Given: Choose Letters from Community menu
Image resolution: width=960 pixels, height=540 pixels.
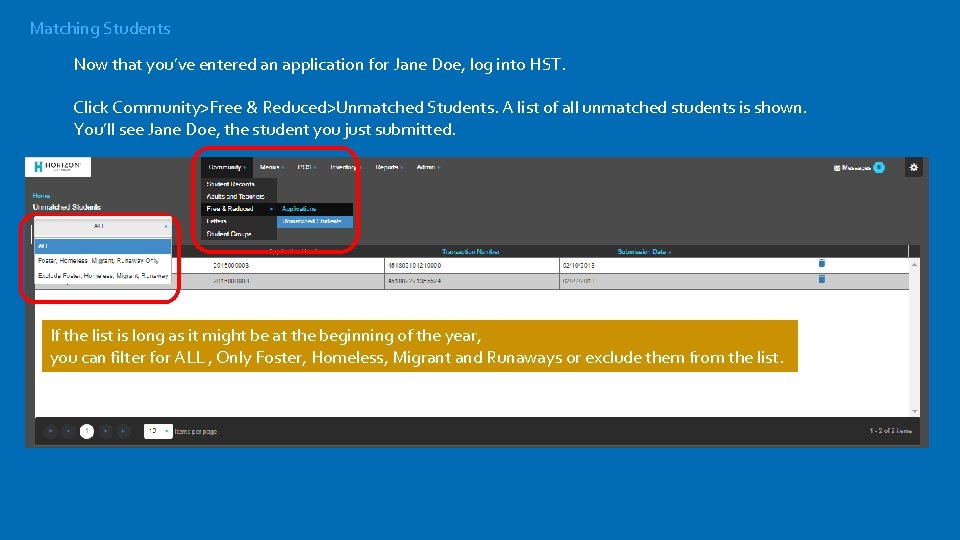Looking at the screenshot, I should (x=239, y=221).
